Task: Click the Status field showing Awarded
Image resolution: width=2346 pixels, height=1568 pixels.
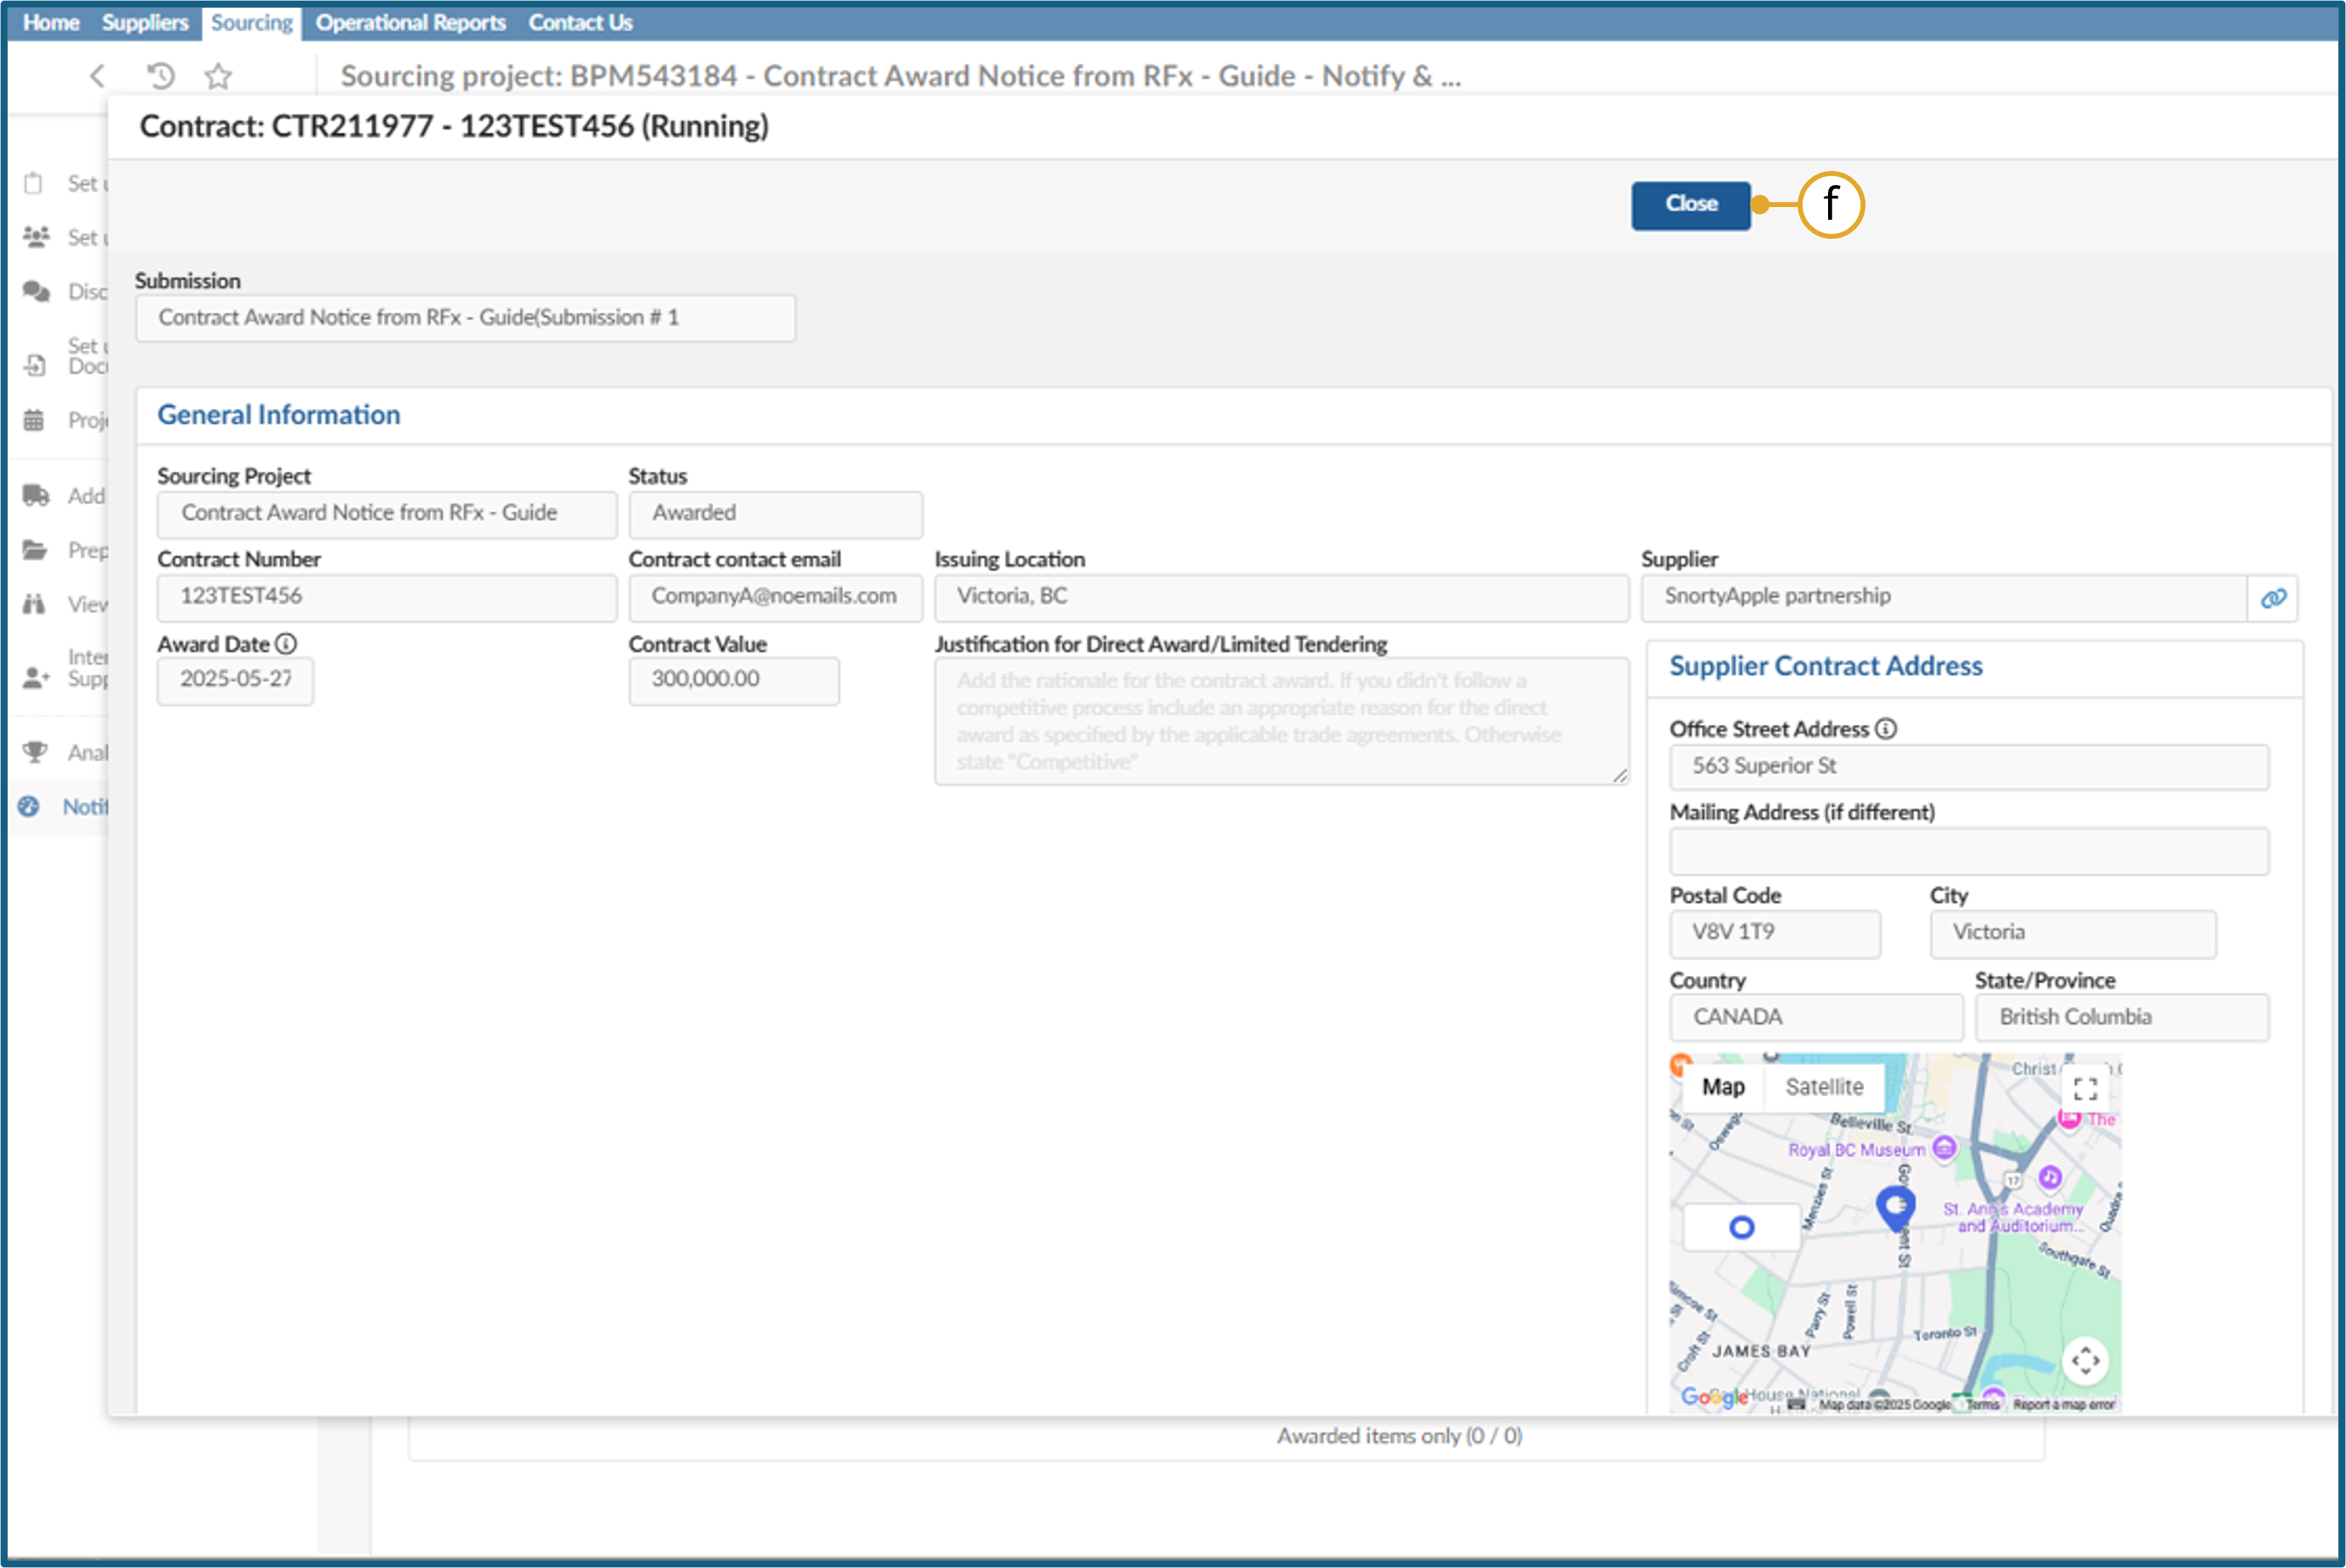Action: (776, 514)
